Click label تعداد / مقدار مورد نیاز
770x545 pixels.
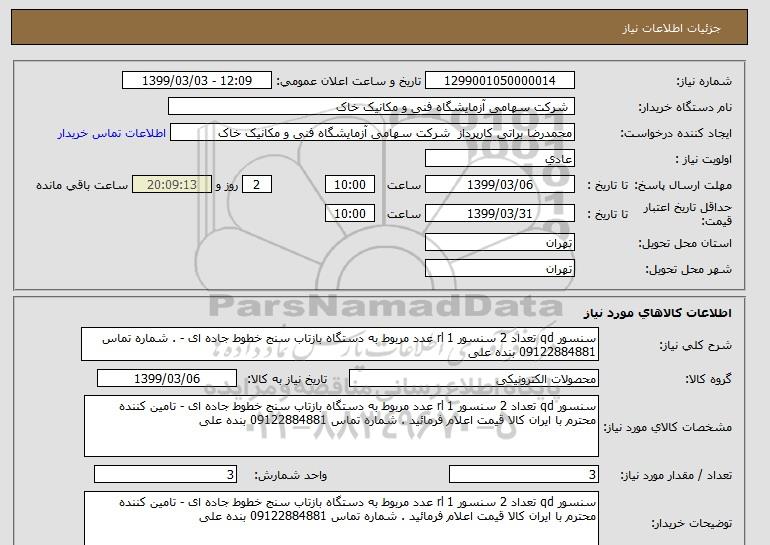[676, 475]
